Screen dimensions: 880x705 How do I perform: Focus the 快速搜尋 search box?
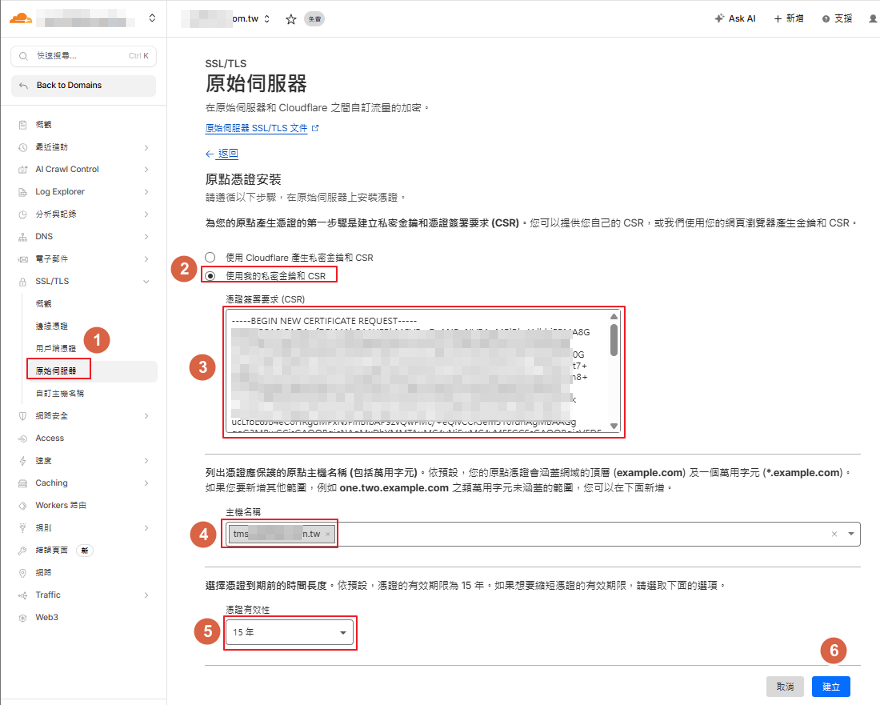pos(83,56)
